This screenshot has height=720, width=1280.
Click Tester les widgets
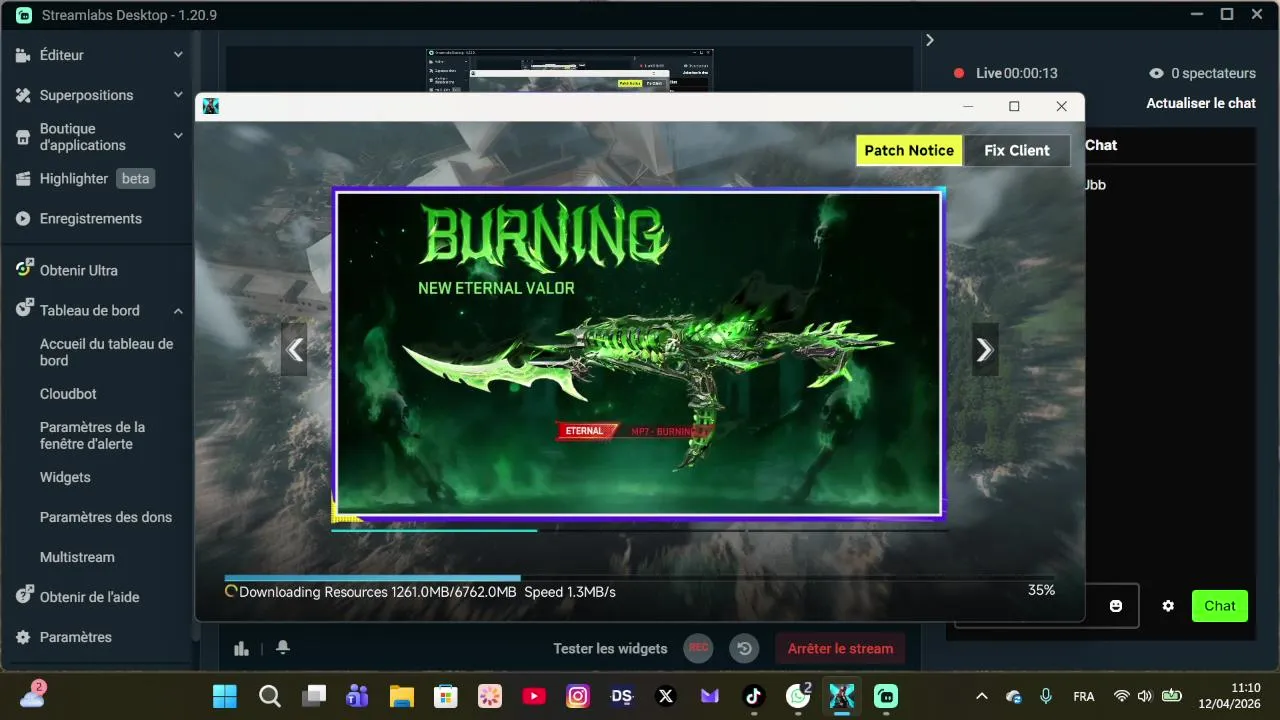click(x=610, y=648)
